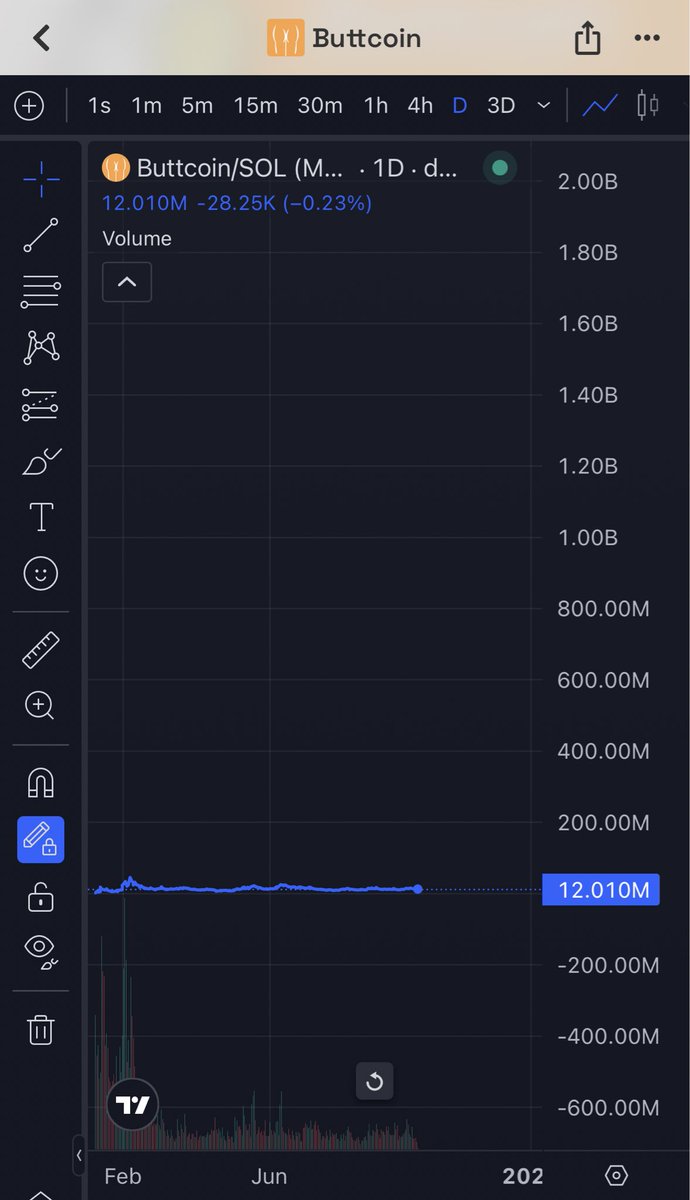Image resolution: width=690 pixels, height=1200 pixels.
Task: Toggle lock all drawings
Action: [41, 896]
